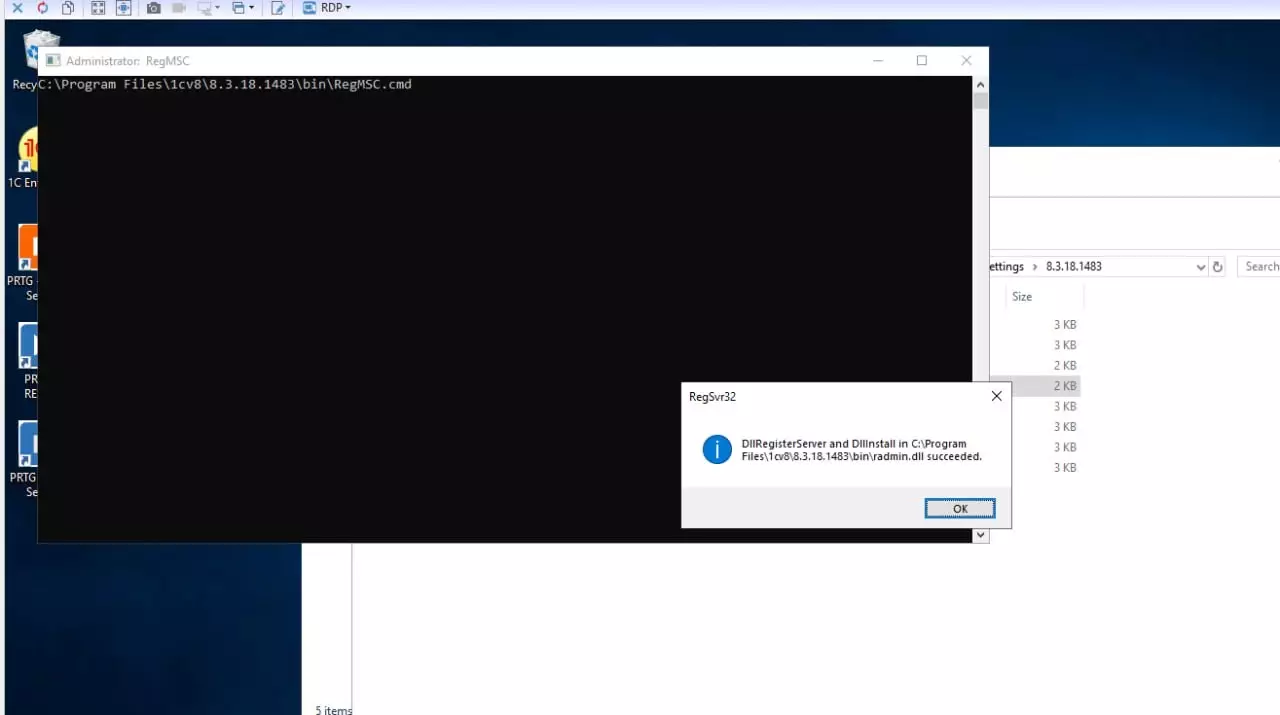The width and height of the screenshot is (1280, 715).
Task: Click the first 3 KB size cell
Action: (x=1065, y=325)
